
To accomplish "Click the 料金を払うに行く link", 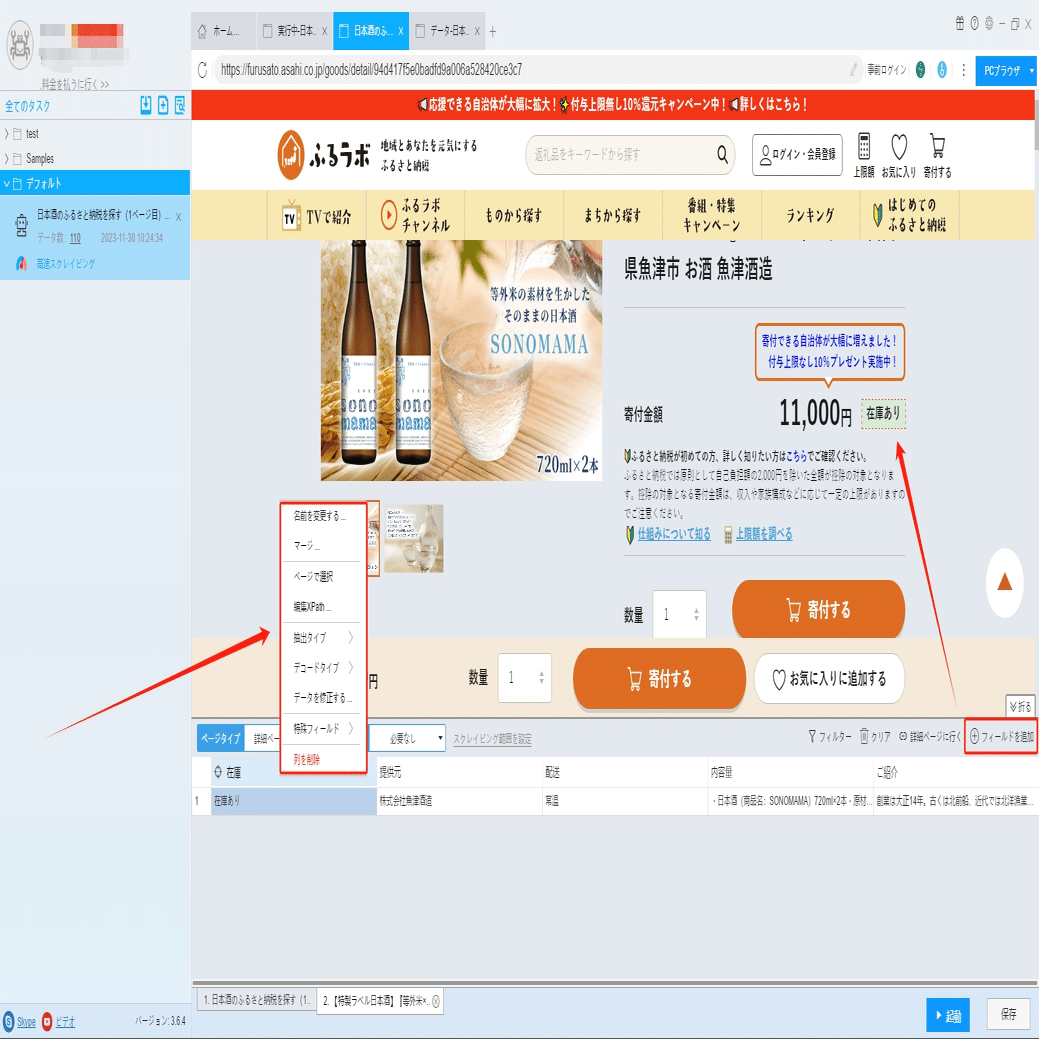I will (74, 84).
